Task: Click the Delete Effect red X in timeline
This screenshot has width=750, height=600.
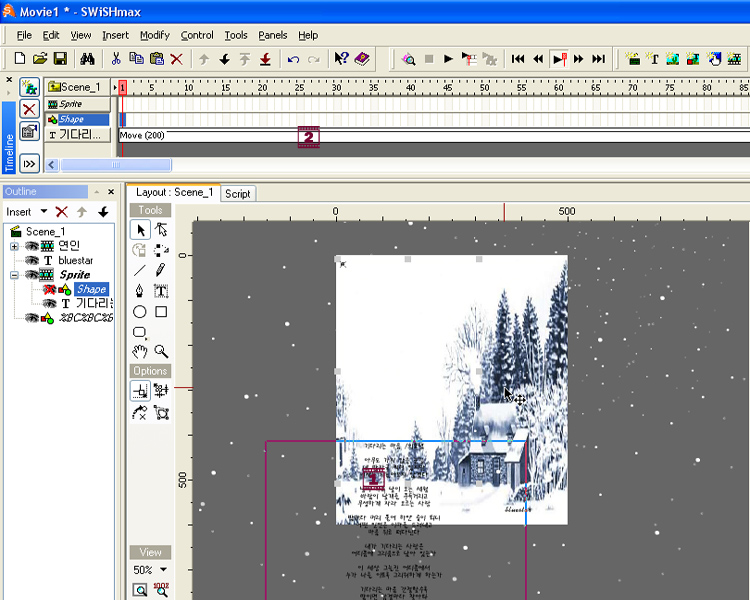Action: click(x=29, y=109)
